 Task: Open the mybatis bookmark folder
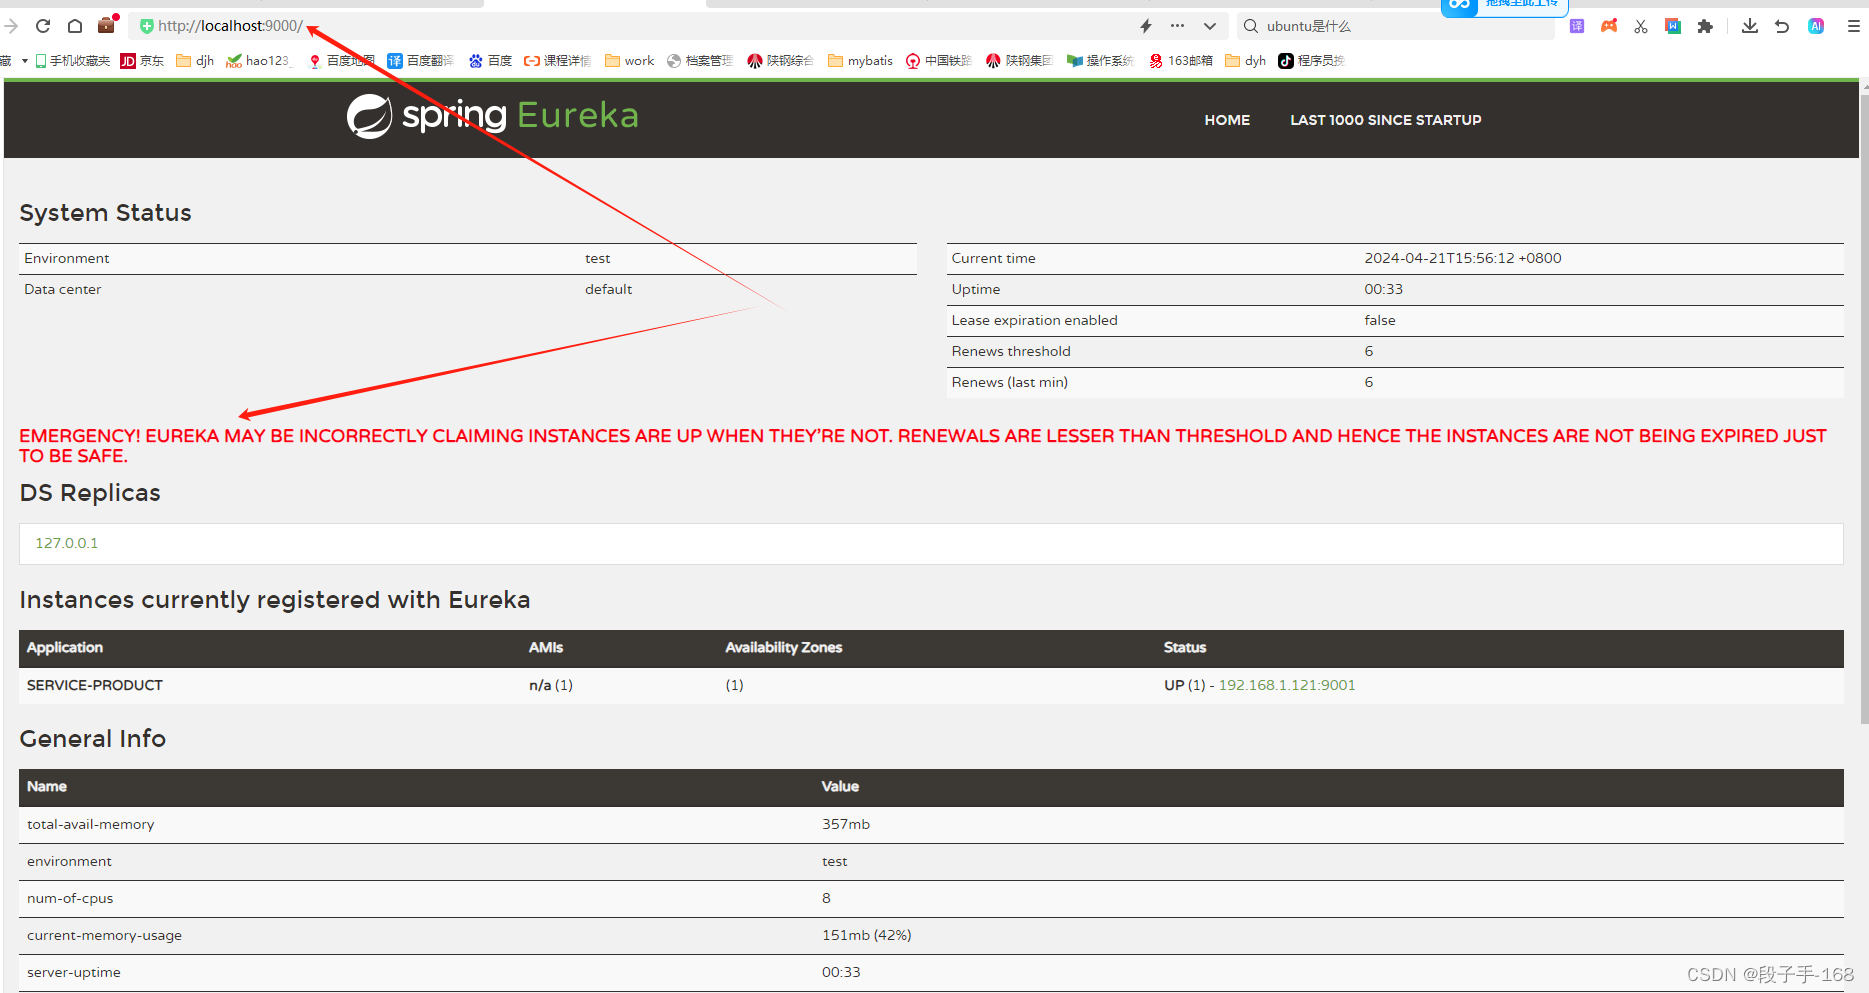click(x=860, y=61)
